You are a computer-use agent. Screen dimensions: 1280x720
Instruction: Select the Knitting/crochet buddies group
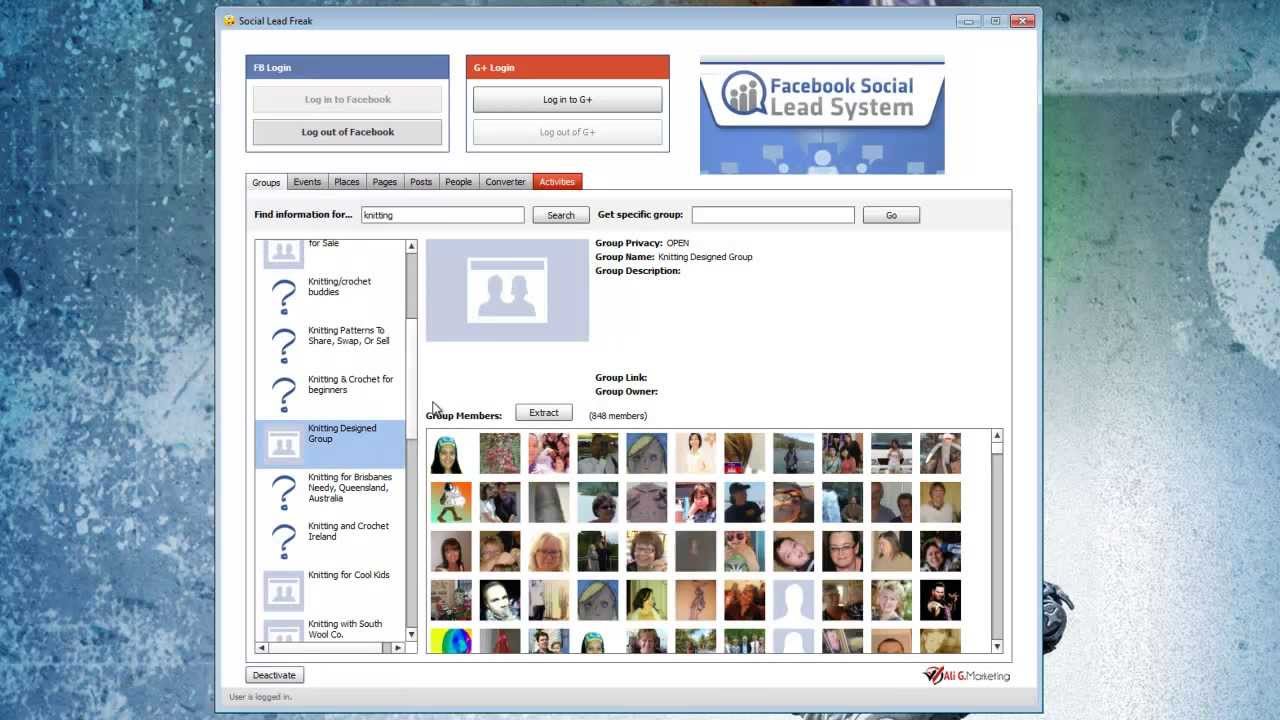tap(330, 295)
